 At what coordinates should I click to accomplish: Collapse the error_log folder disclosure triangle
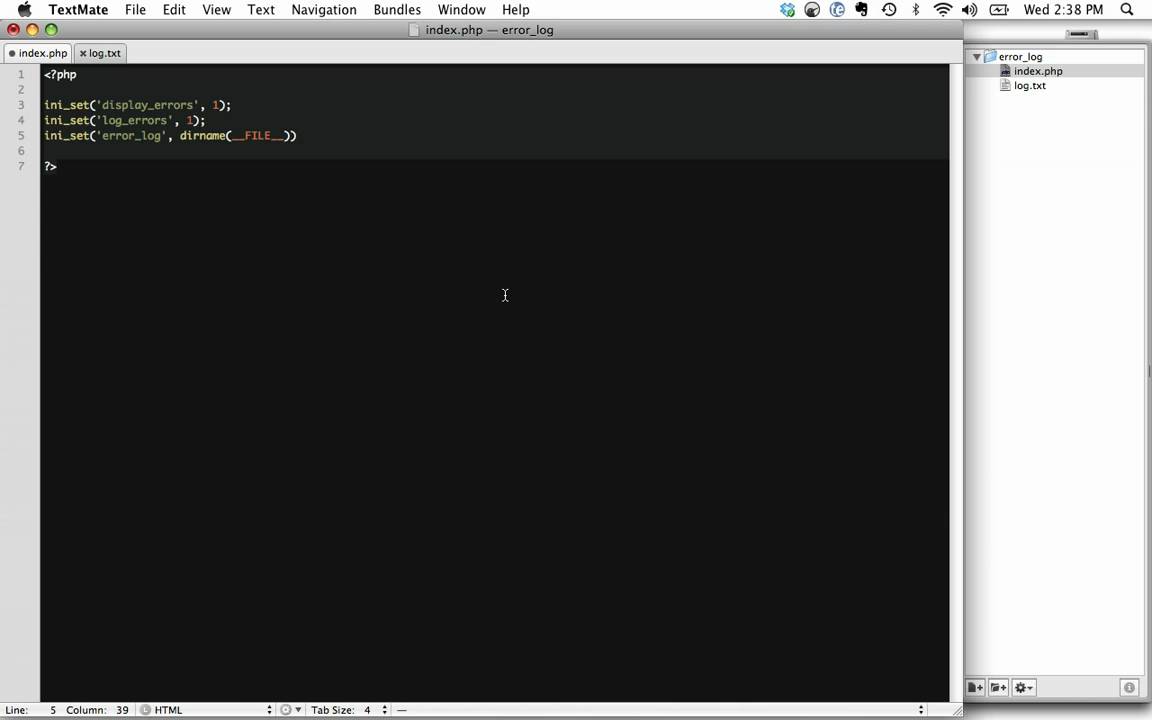click(x=976, y=57)
